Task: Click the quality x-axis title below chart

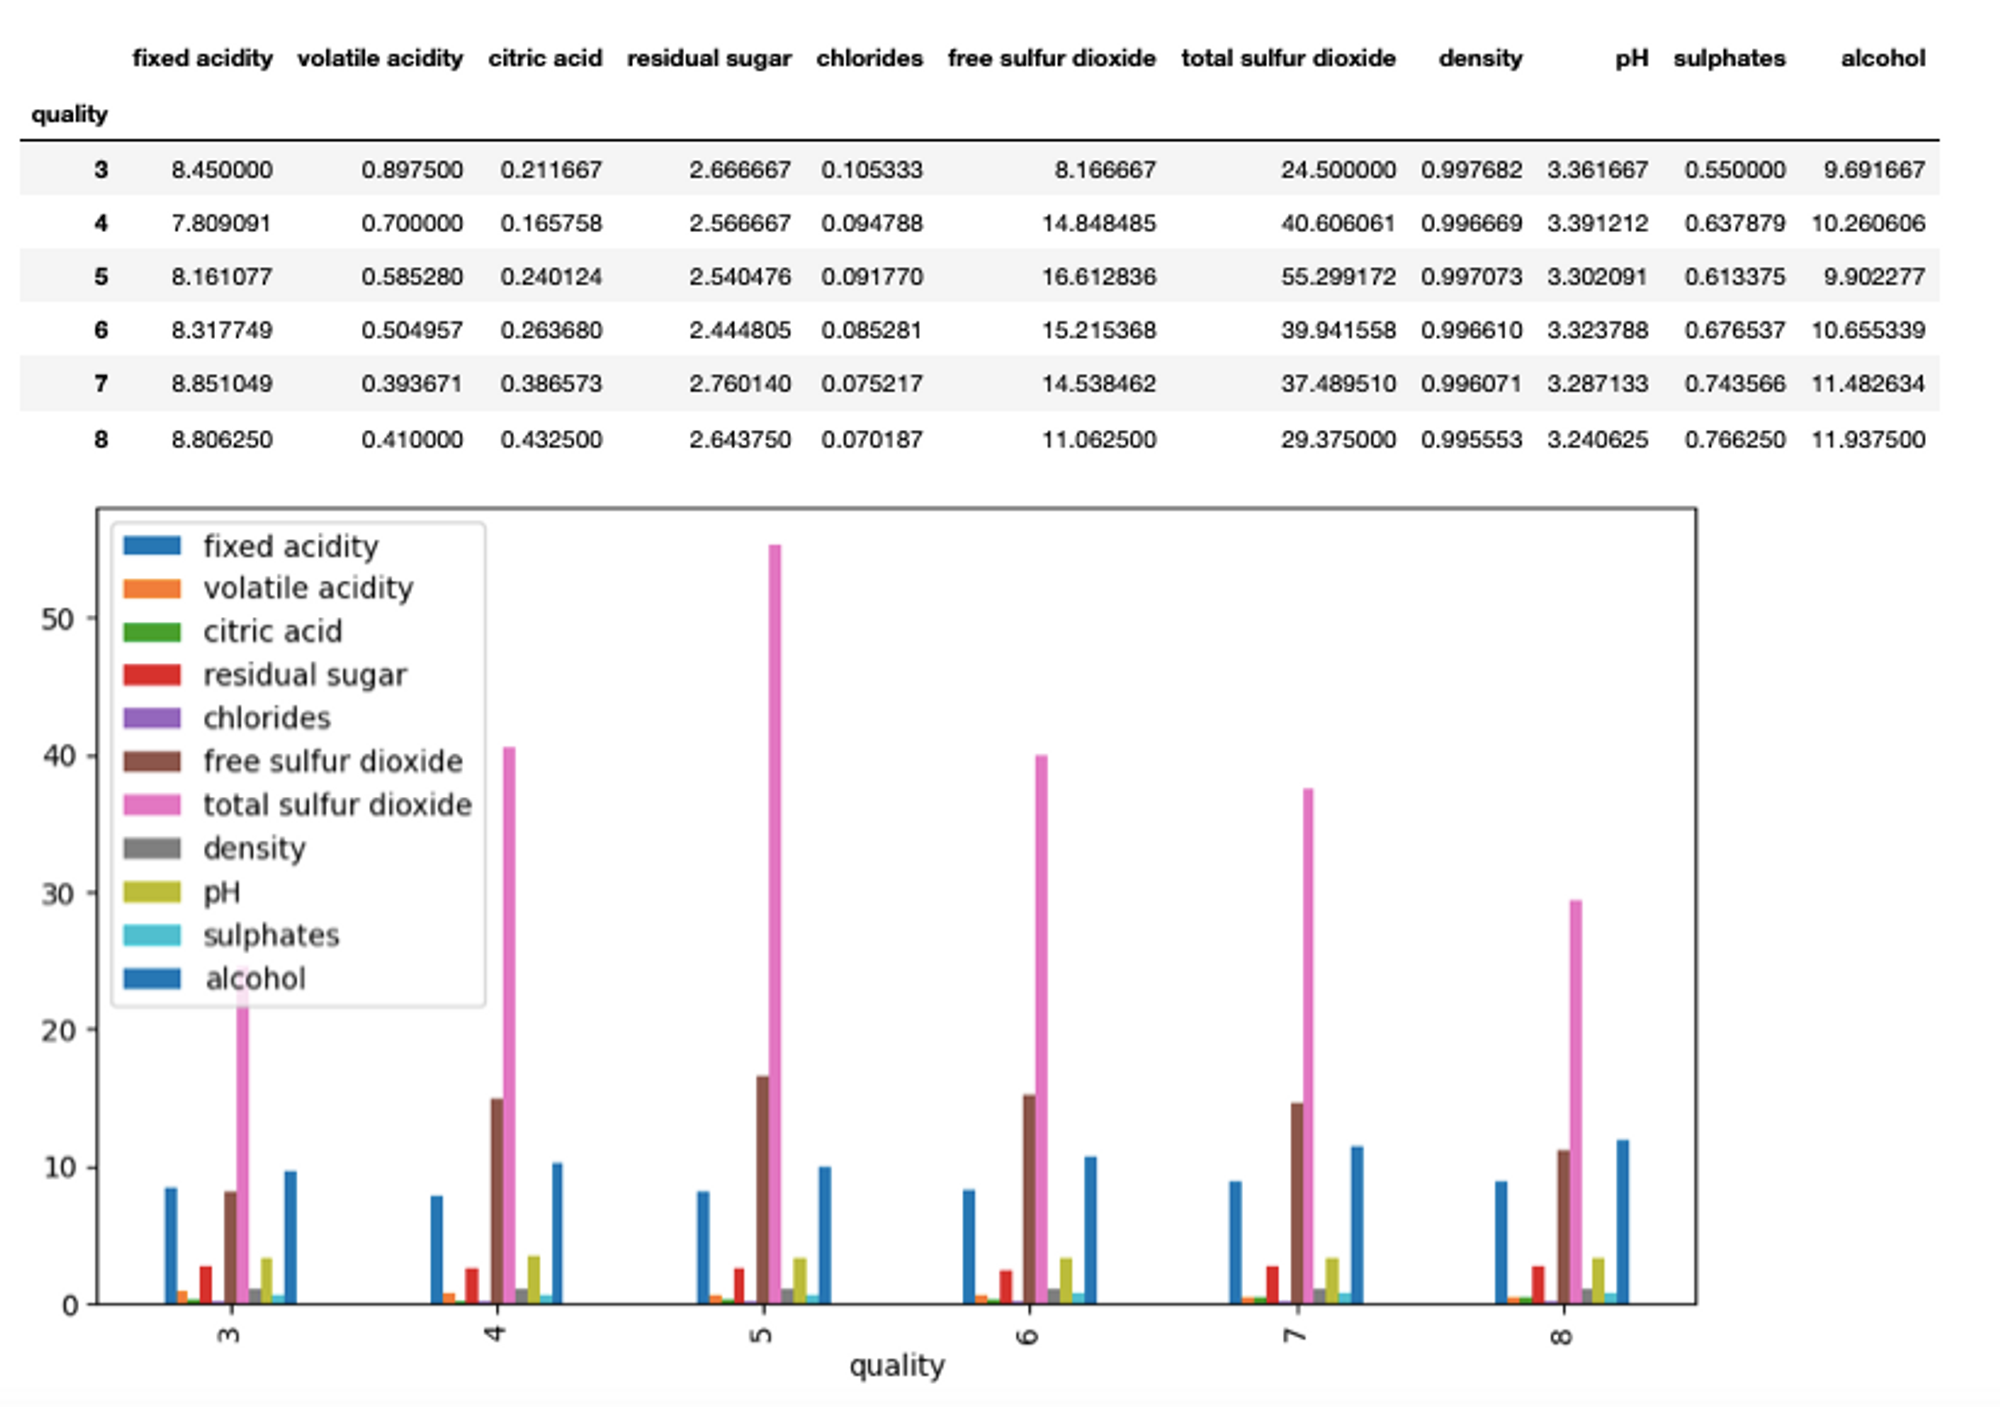Action: [x=897, y=1366]
